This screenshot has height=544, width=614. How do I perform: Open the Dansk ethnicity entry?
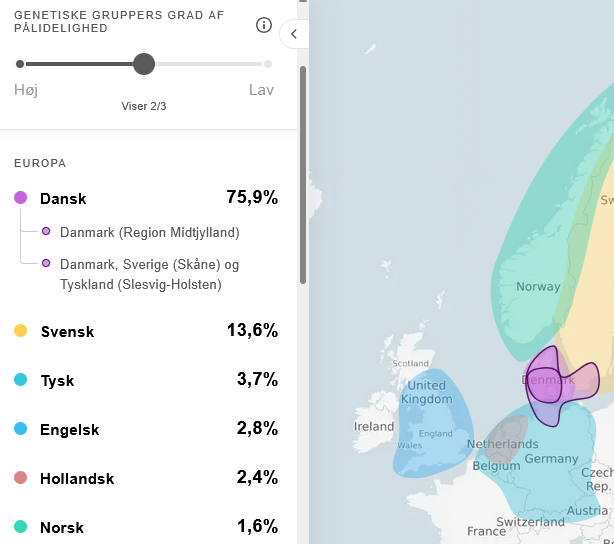[x=63, y=198]
